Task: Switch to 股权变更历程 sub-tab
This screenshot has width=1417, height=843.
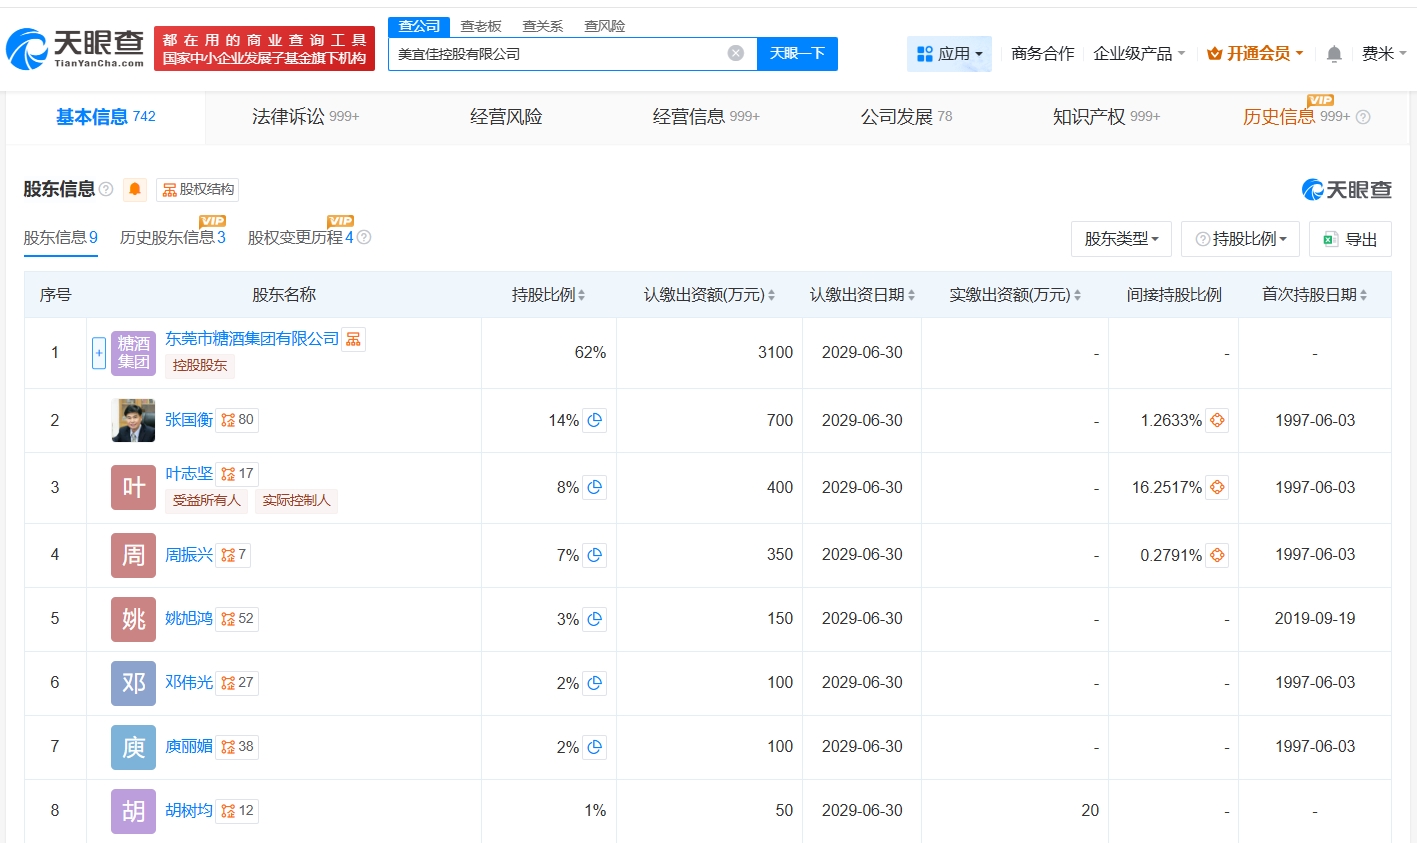Action: coord(300,238)
